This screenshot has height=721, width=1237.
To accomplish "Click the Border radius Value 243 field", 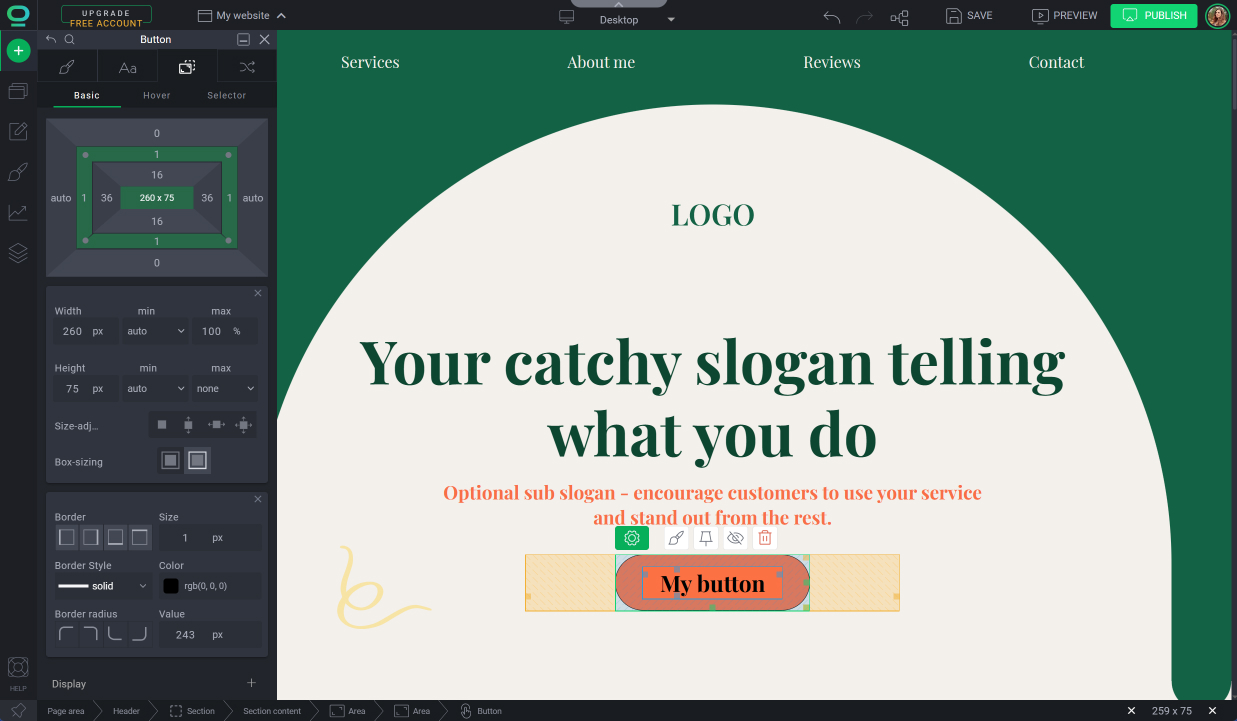I will pos(210,635).
